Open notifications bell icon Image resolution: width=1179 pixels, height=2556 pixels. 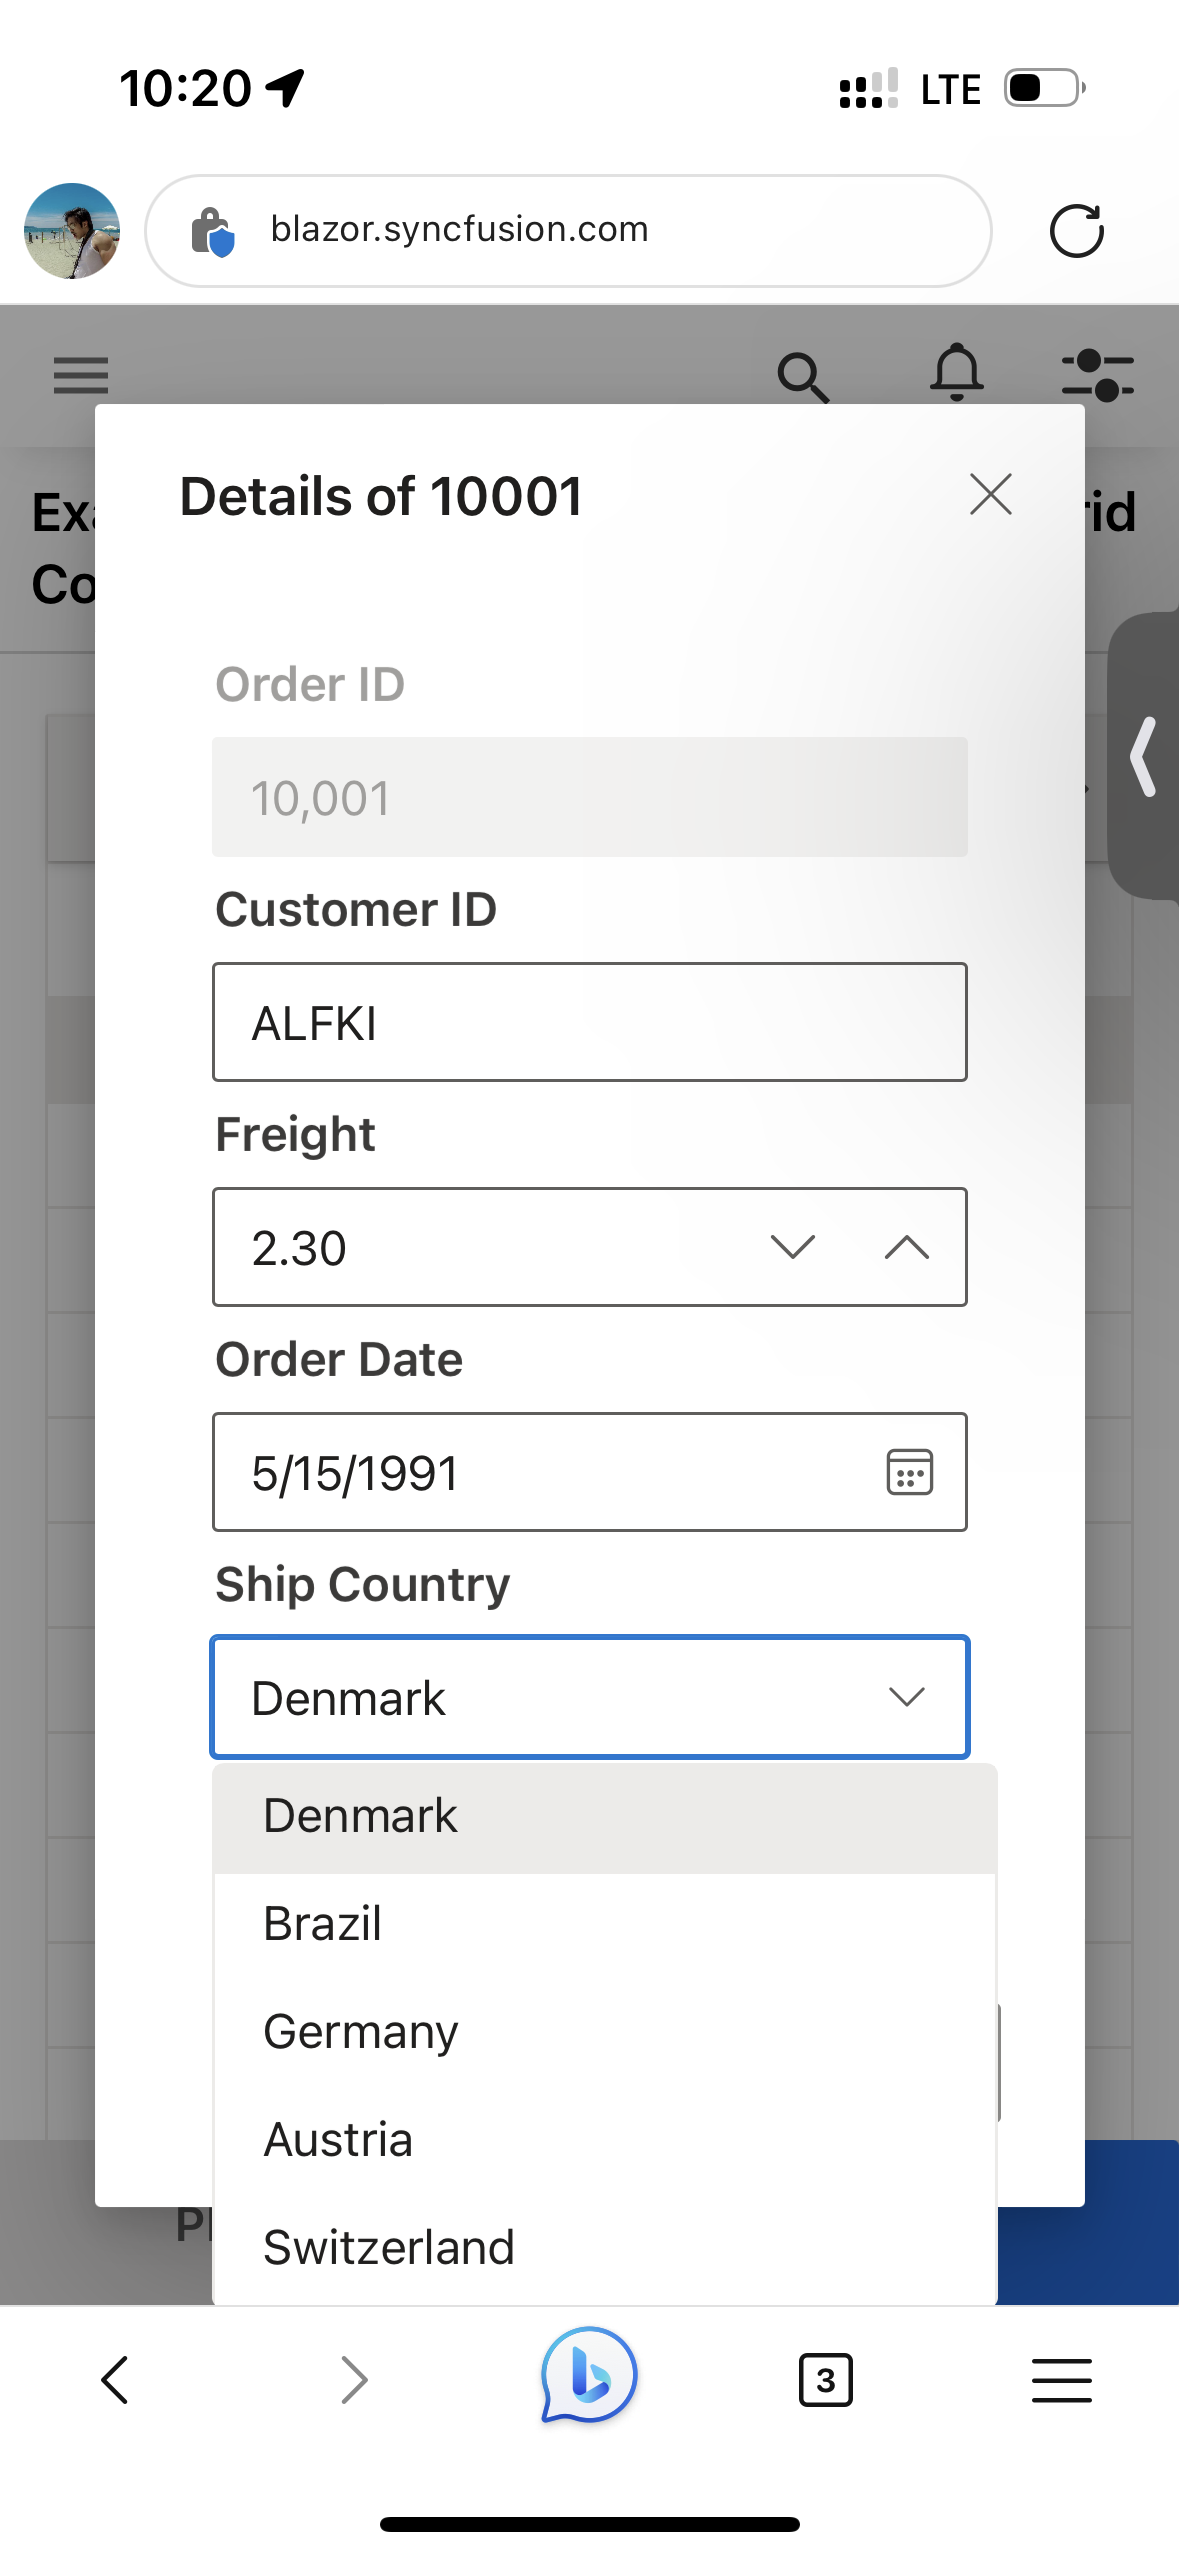click(x=957, y=372)
